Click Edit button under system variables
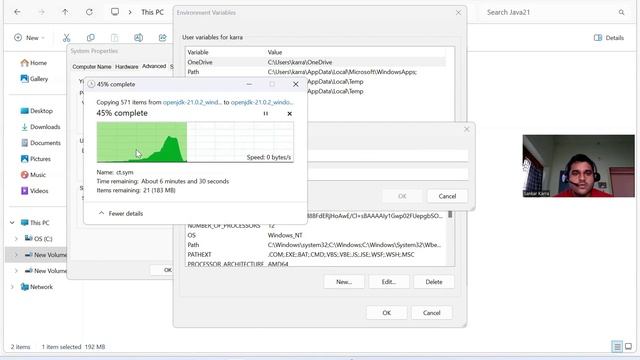Screen dimensions: 640x360 point(389,282)
